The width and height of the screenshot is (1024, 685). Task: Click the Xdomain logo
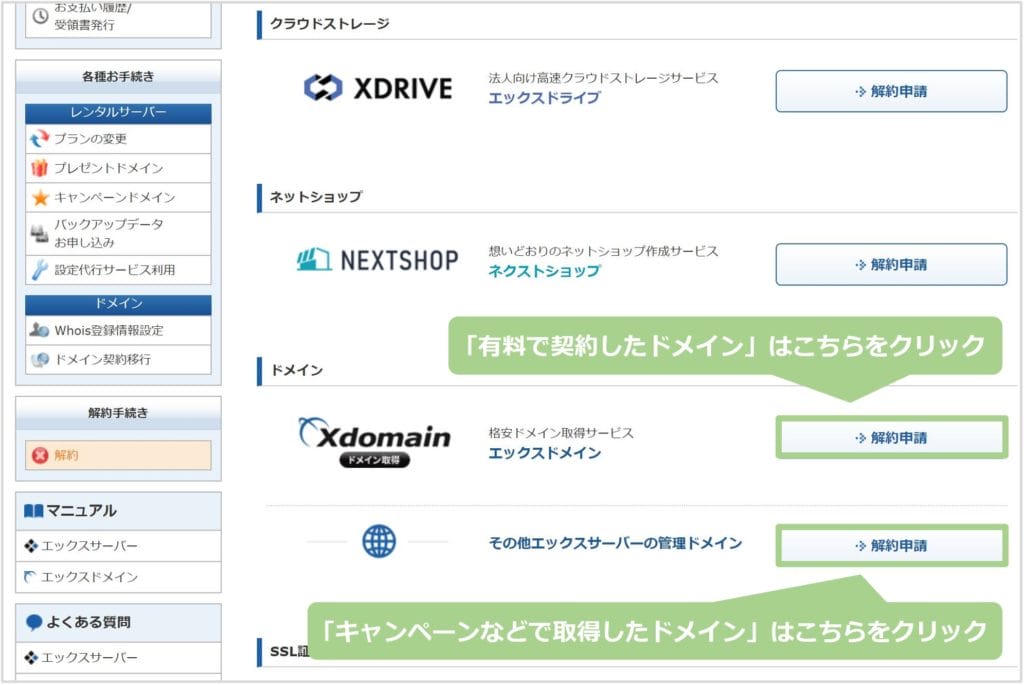374,442
